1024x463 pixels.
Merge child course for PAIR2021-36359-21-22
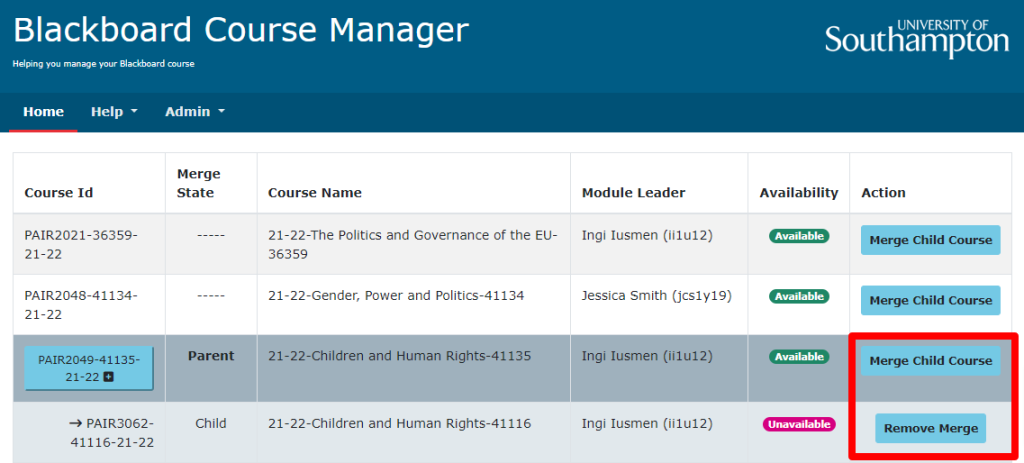point(931,240)
